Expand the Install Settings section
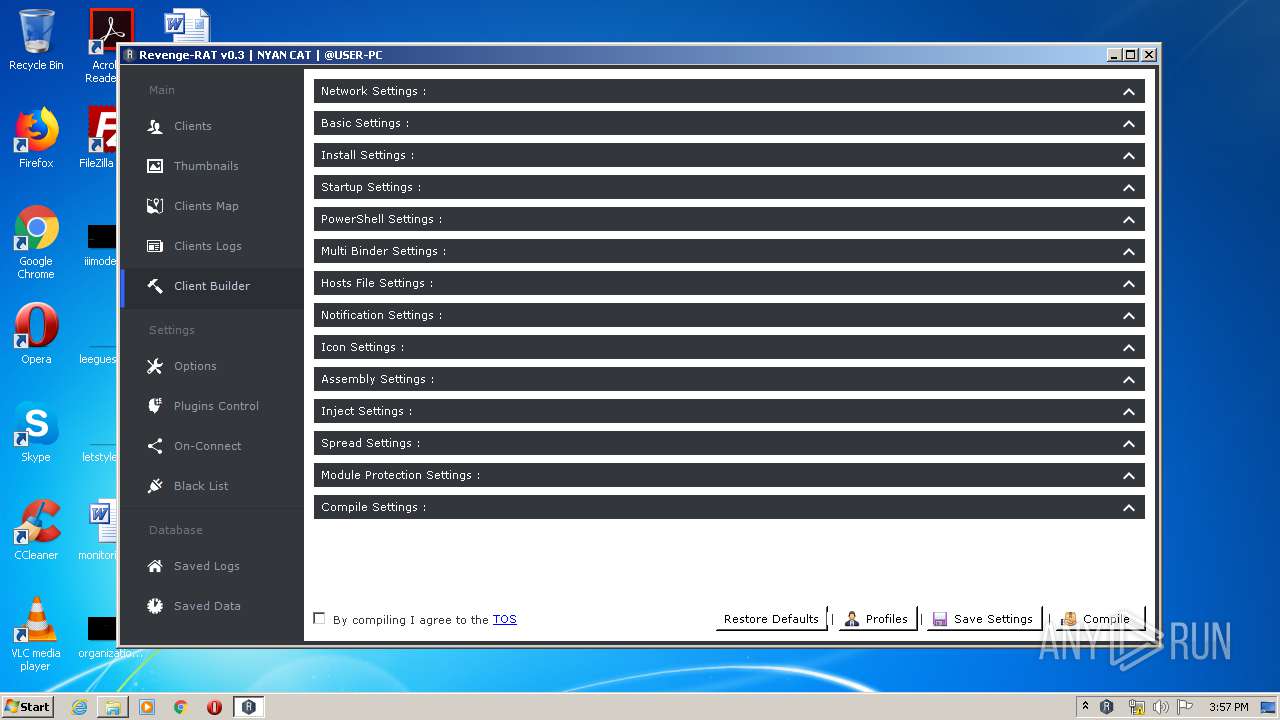Screen dimensions: 1280x720 tap(729, 155)
